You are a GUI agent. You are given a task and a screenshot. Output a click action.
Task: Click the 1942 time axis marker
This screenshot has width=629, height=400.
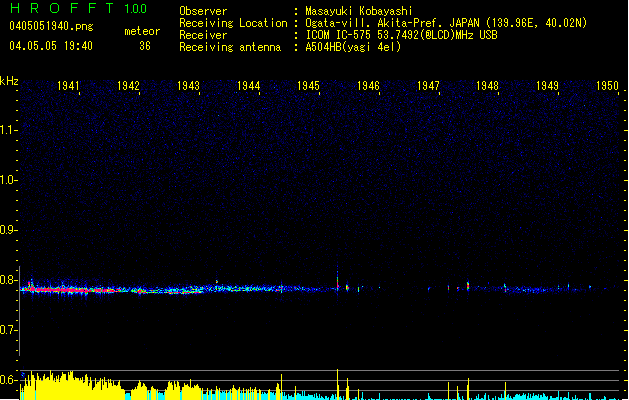pos(128,85)
